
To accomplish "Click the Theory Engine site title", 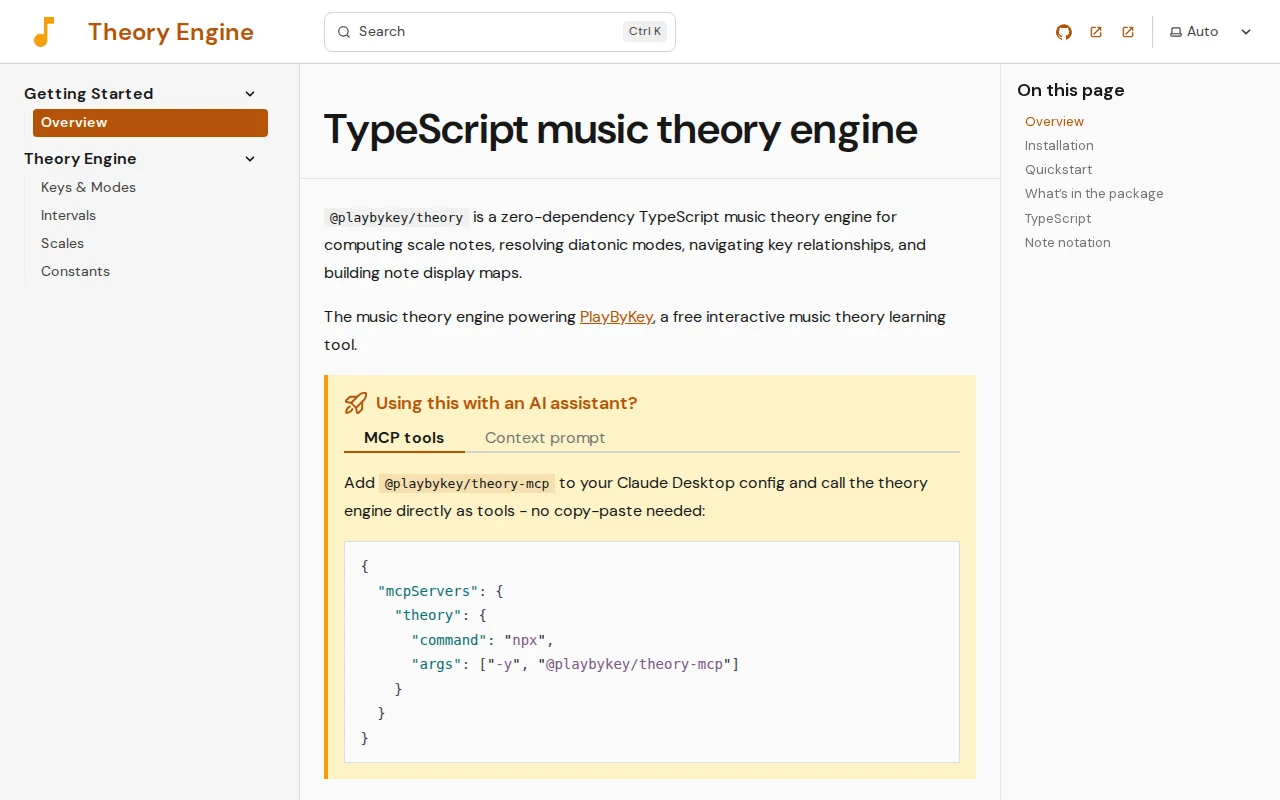I will tap(171, 32).
